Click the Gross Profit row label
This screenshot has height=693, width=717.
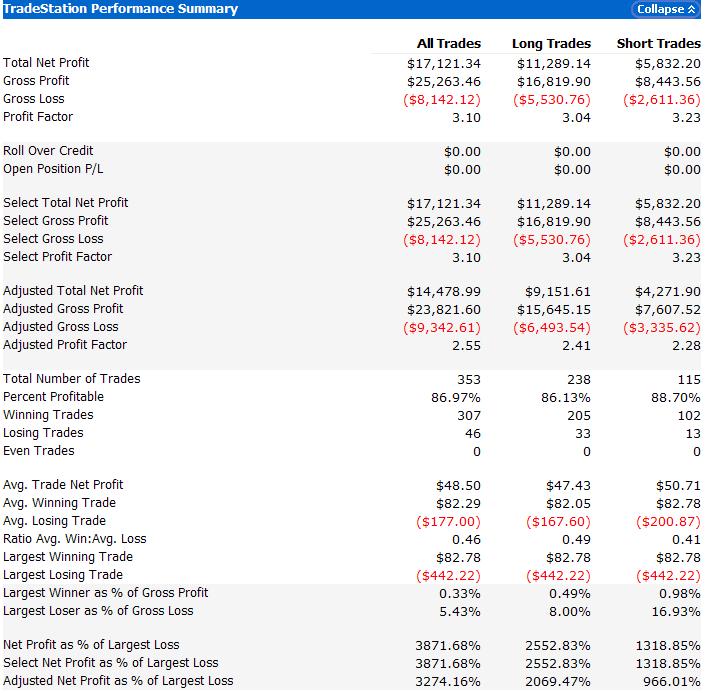tap(36, 81)
